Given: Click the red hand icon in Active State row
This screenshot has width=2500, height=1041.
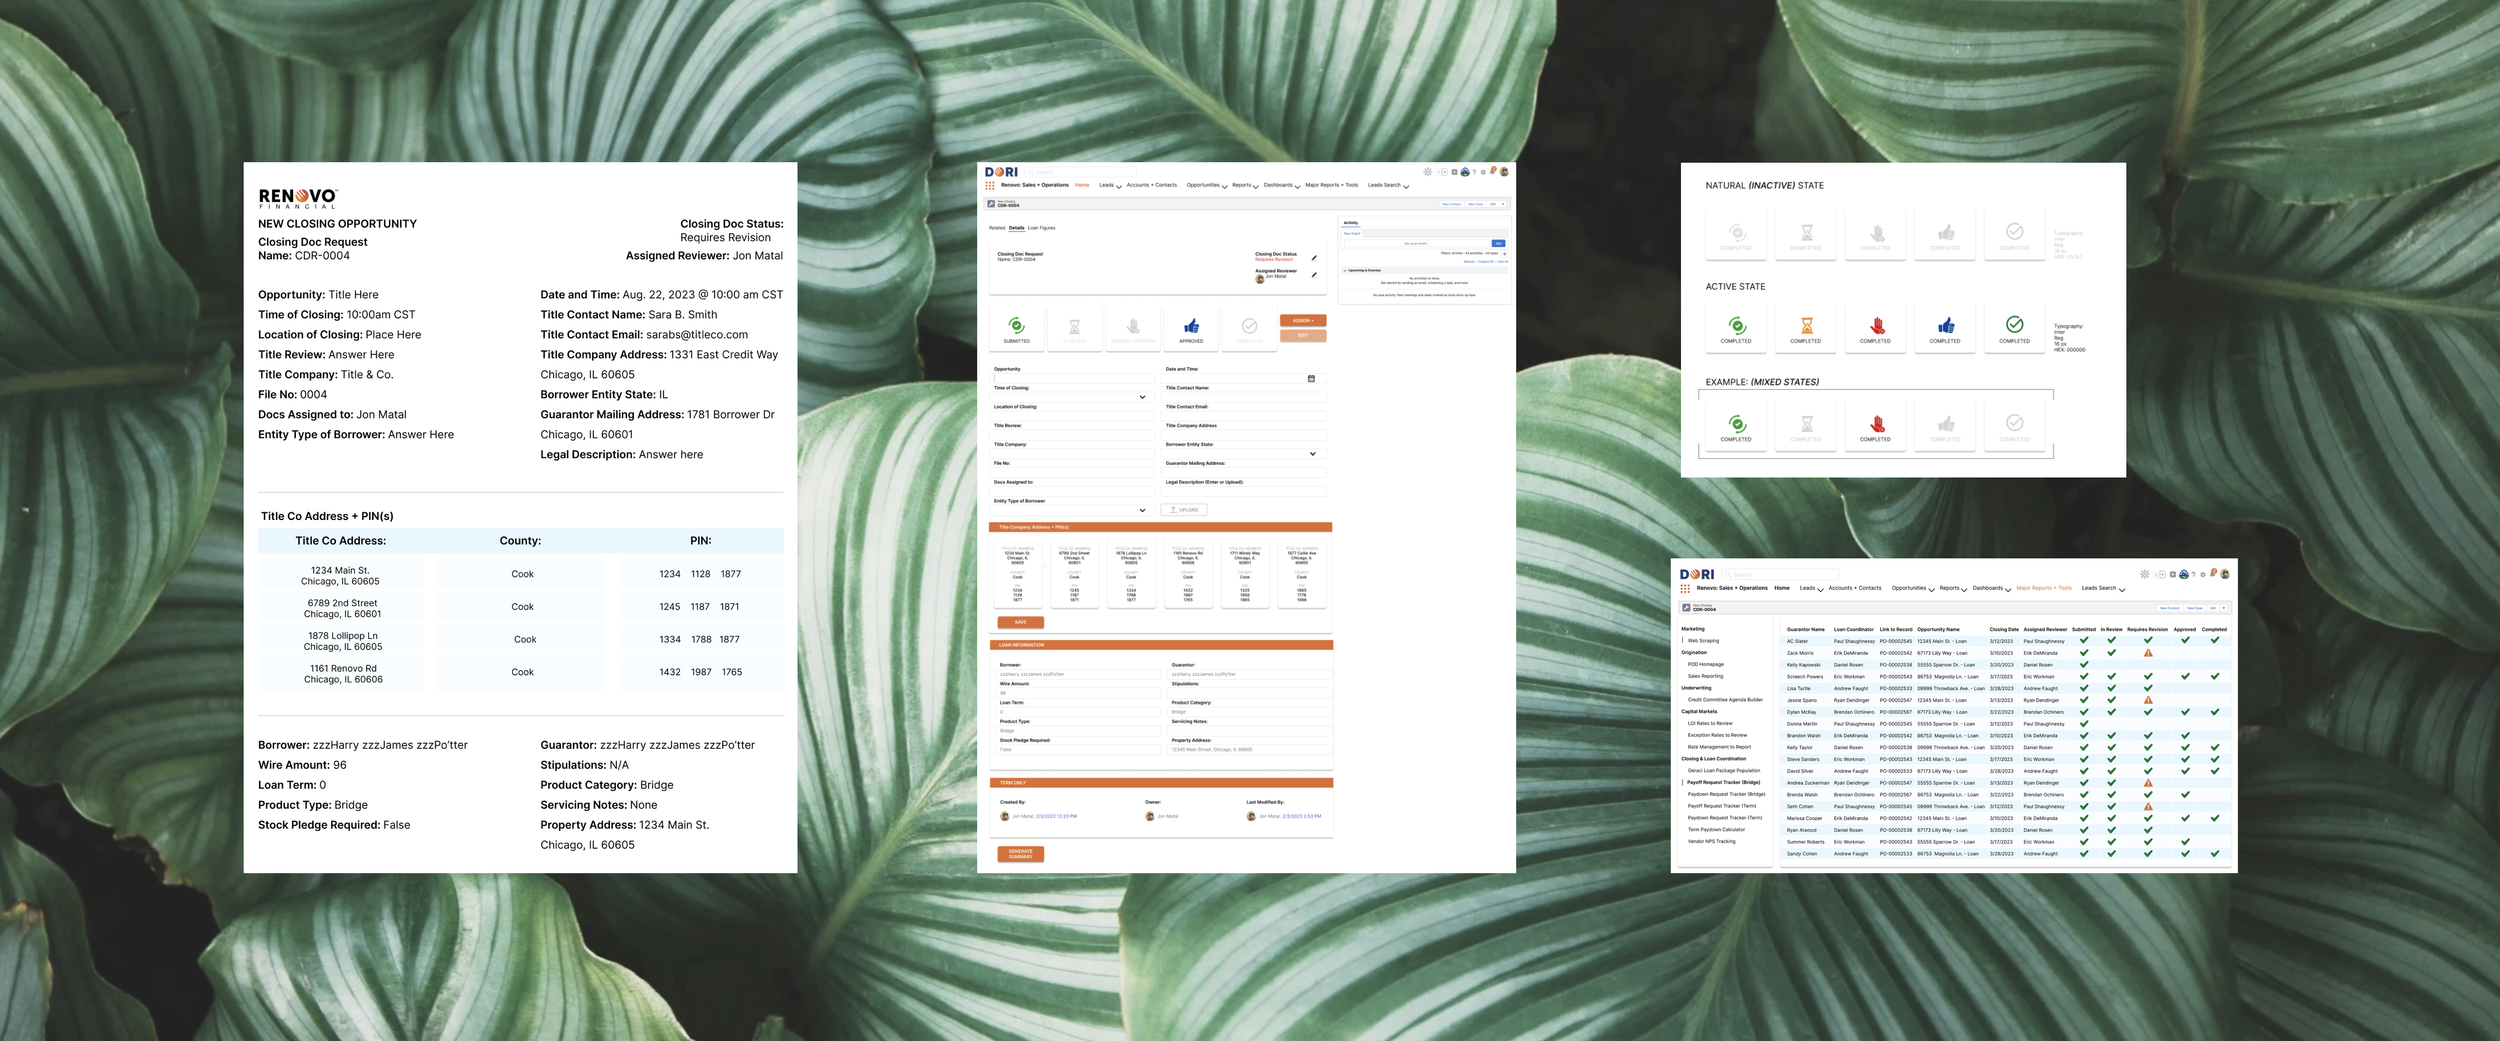Looking at the screenshot, I should tap(1876, 325).
